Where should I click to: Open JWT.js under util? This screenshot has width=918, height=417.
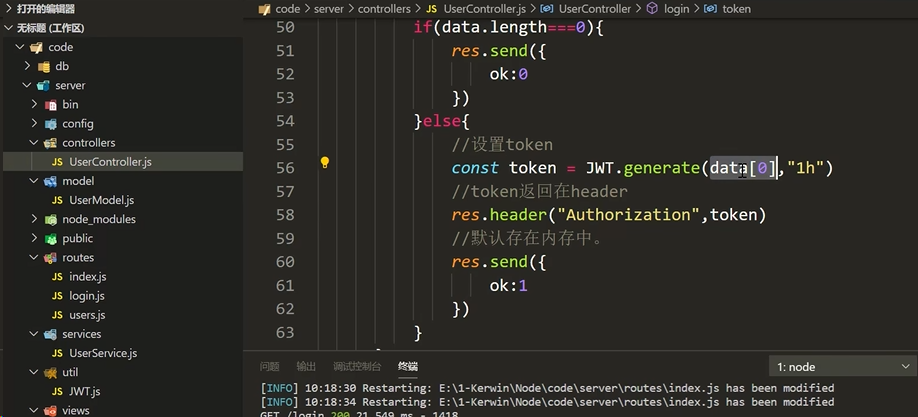85,392
